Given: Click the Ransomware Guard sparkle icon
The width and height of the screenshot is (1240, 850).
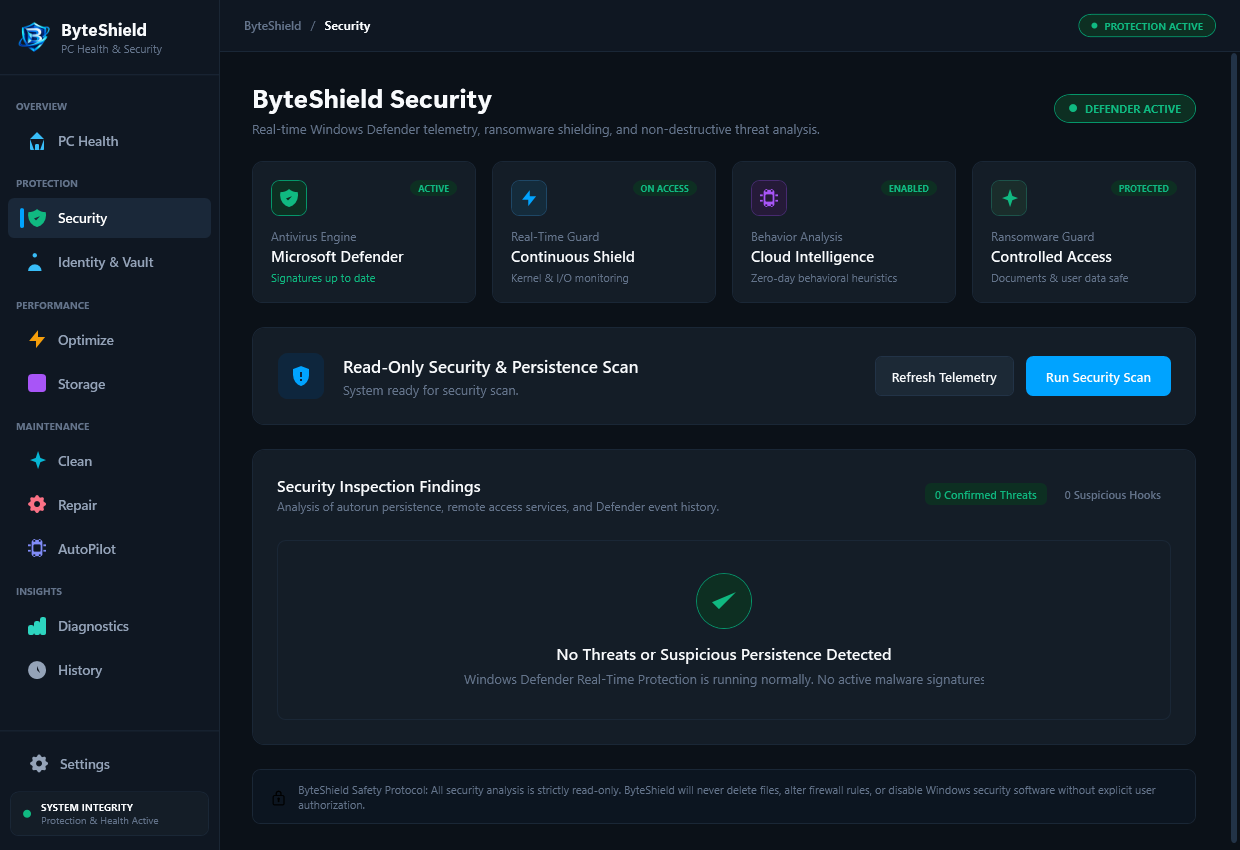Looking at the screenshot, I should pos(1009,198).
